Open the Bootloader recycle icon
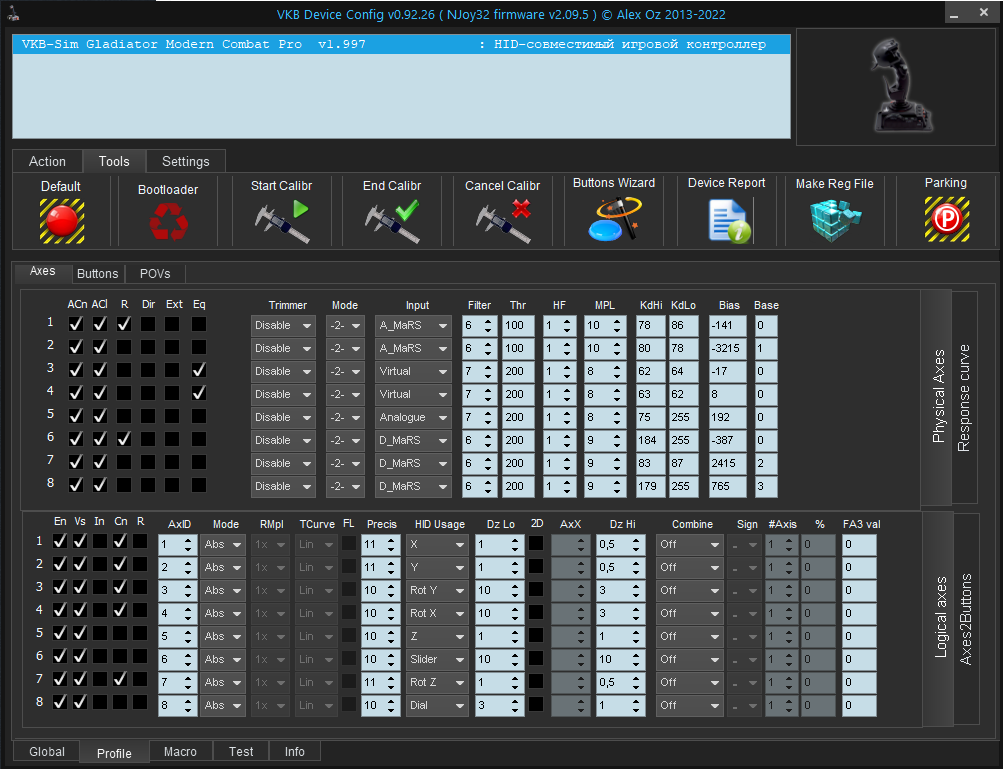 click(167, 221)
